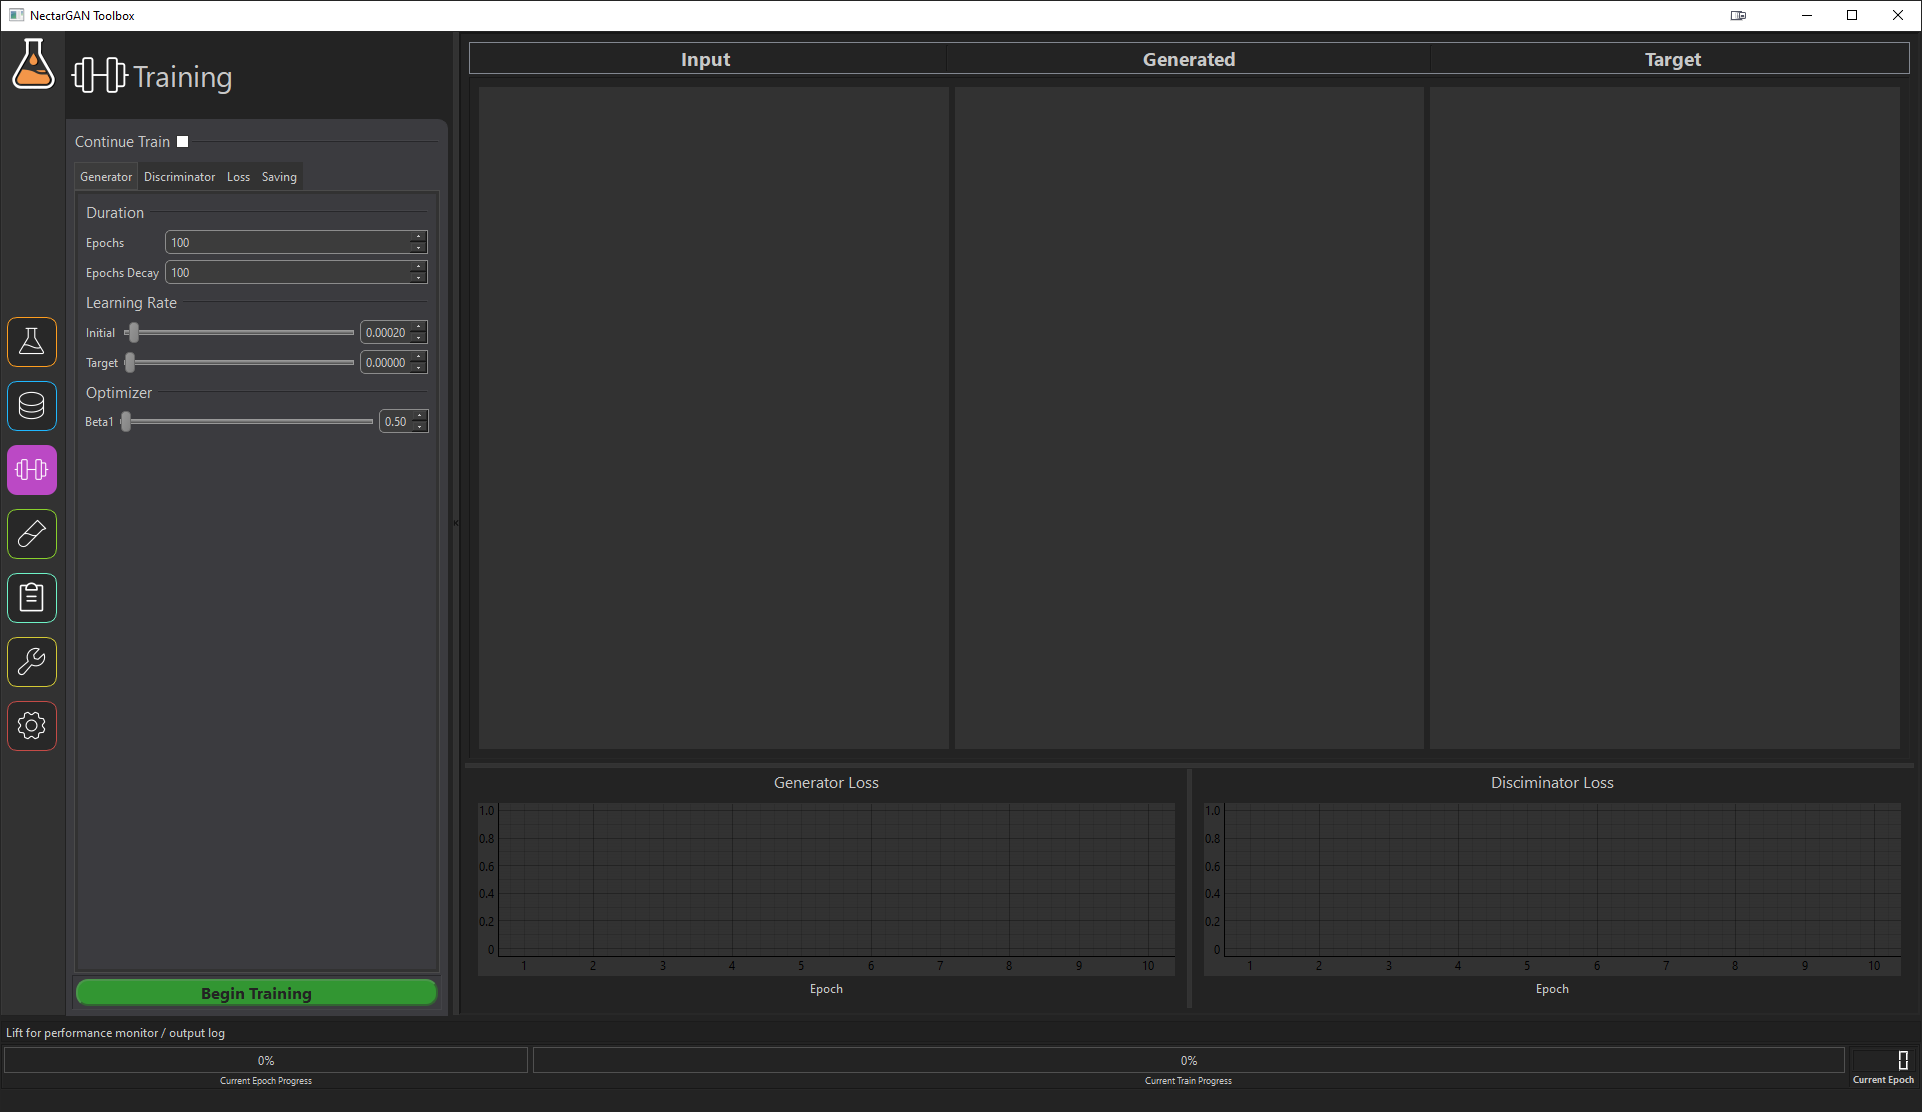Decrease the Epochs Decay value with down arrow
The image size is (1922, 1112).
pos(418,278)
